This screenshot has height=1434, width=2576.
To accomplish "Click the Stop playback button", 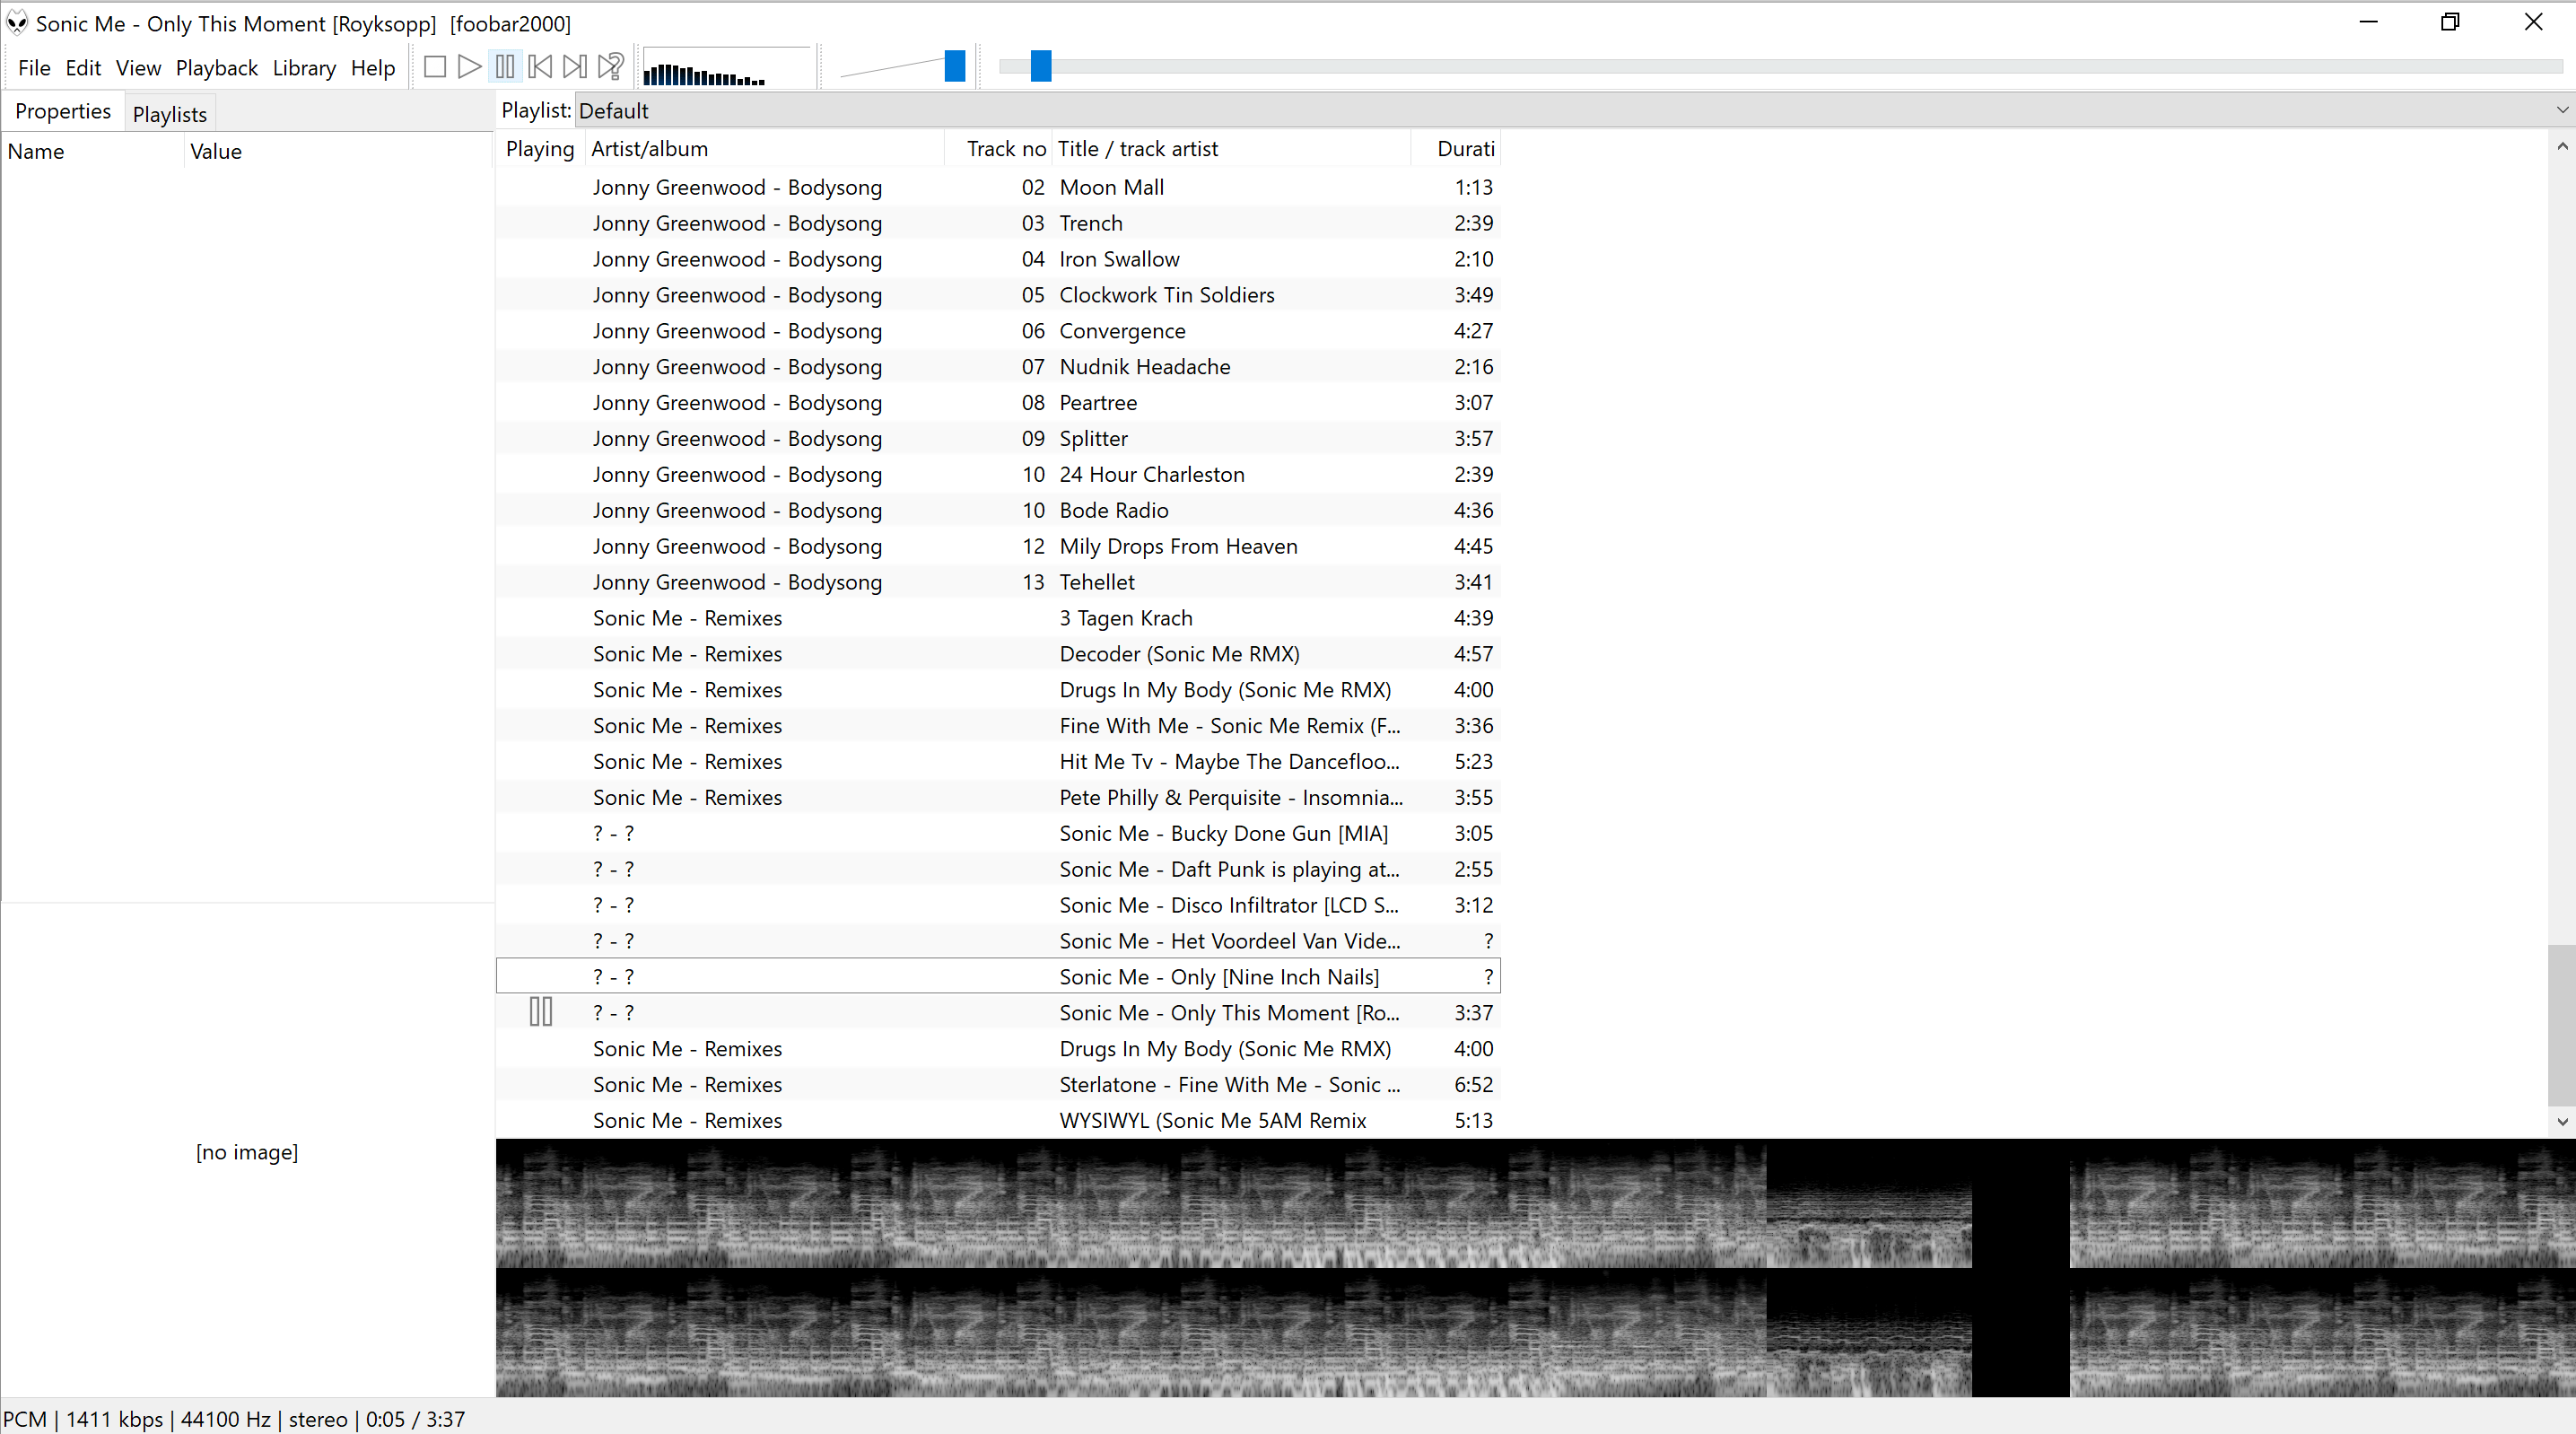I will 434,67.
